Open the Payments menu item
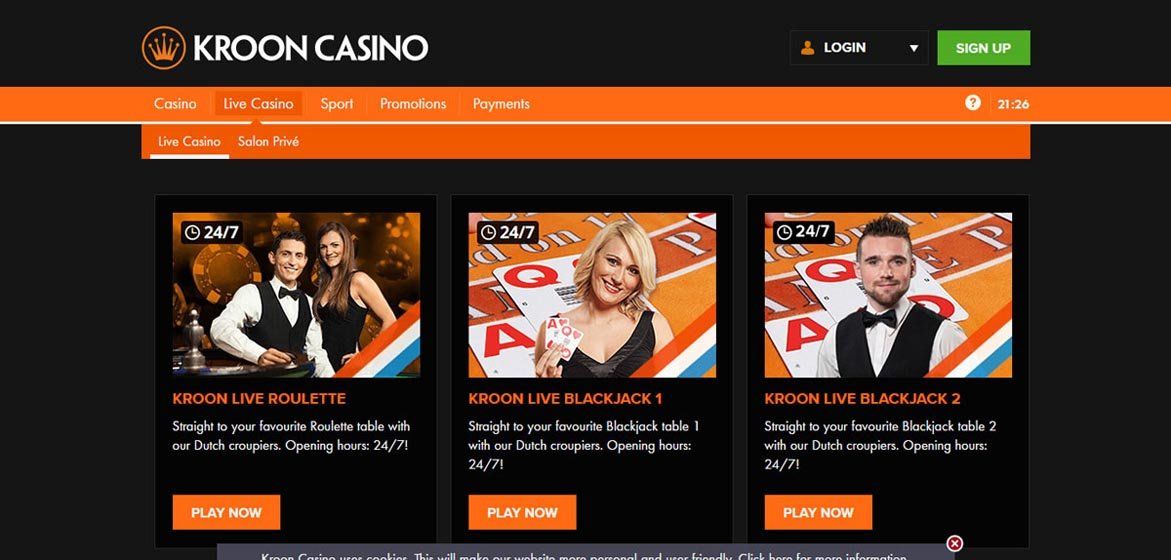This screenshot has width=1171, height=560. (x=501, y=104)
